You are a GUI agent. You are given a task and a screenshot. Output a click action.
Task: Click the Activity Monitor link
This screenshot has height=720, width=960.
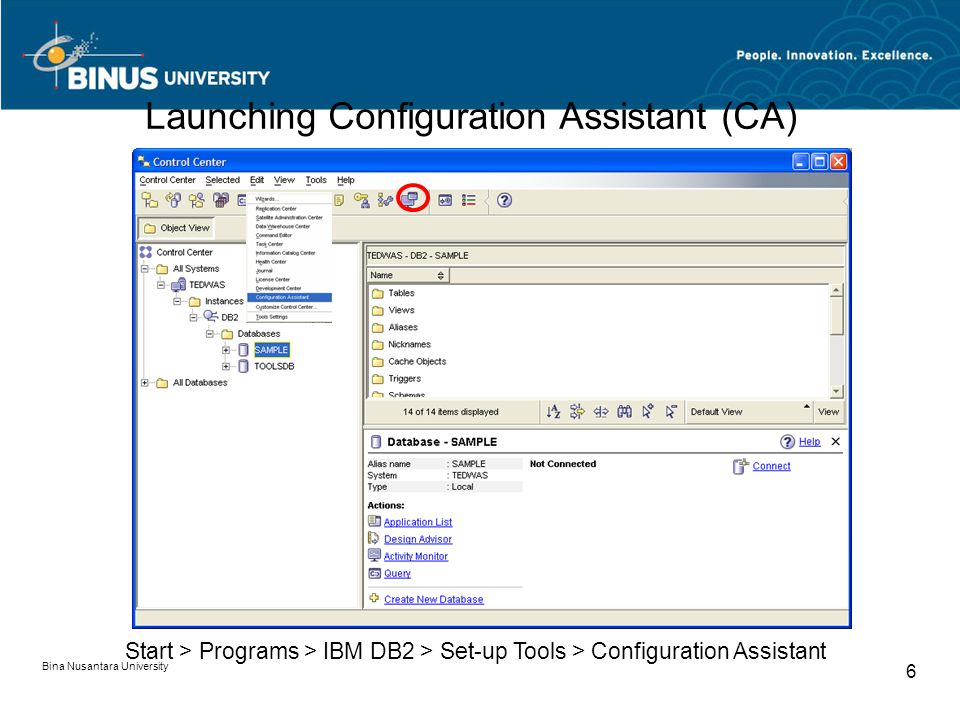pyautogui.click(x=416, y=557)
